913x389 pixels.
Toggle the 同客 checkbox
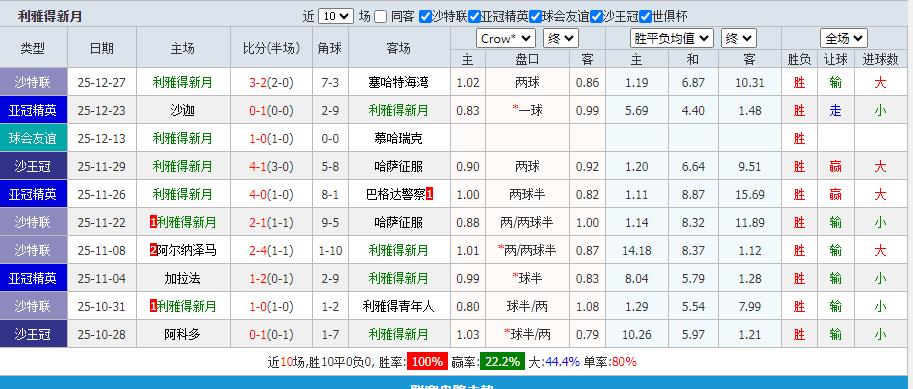380,16
